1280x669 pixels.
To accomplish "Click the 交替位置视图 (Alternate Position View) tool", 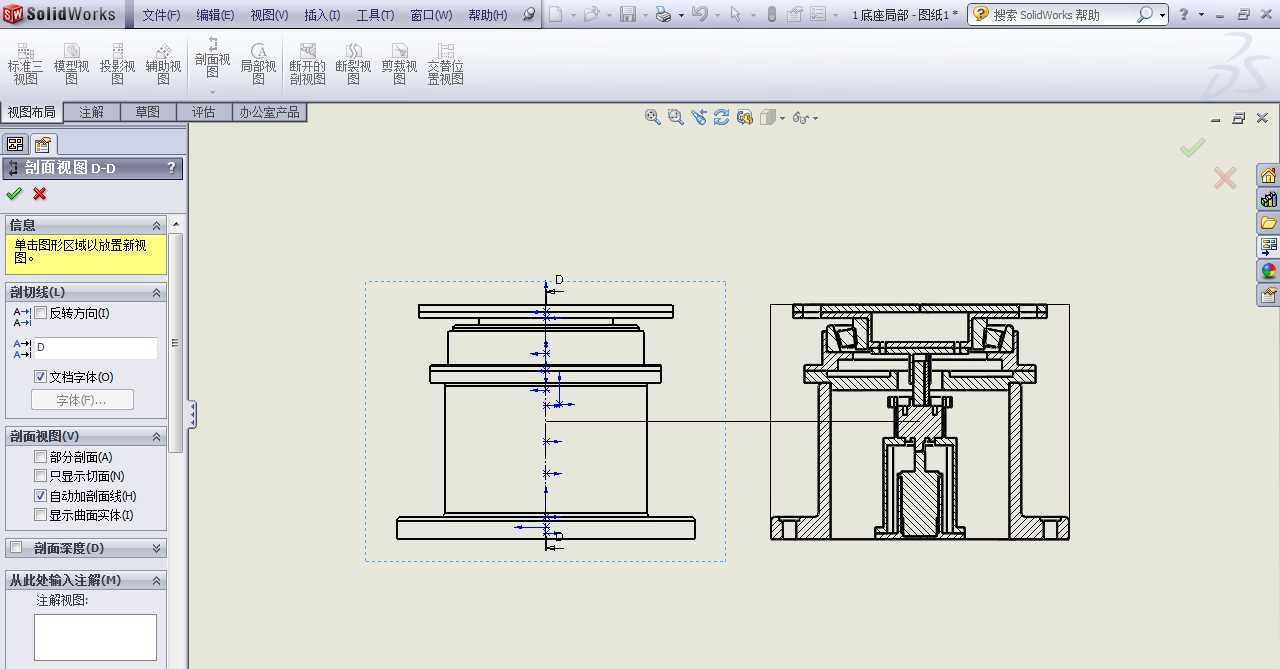I will (445, 64).
